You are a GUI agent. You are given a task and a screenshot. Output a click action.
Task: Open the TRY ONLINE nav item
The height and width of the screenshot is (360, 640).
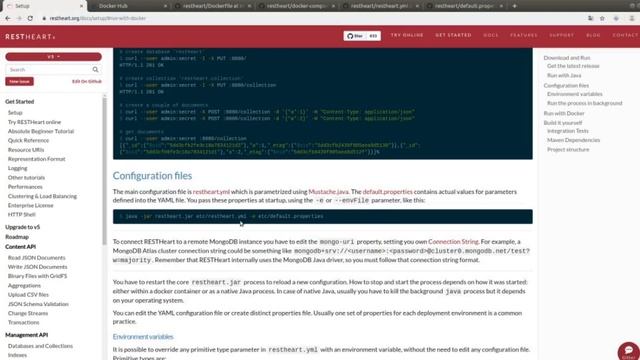click(x=407, y=36)
